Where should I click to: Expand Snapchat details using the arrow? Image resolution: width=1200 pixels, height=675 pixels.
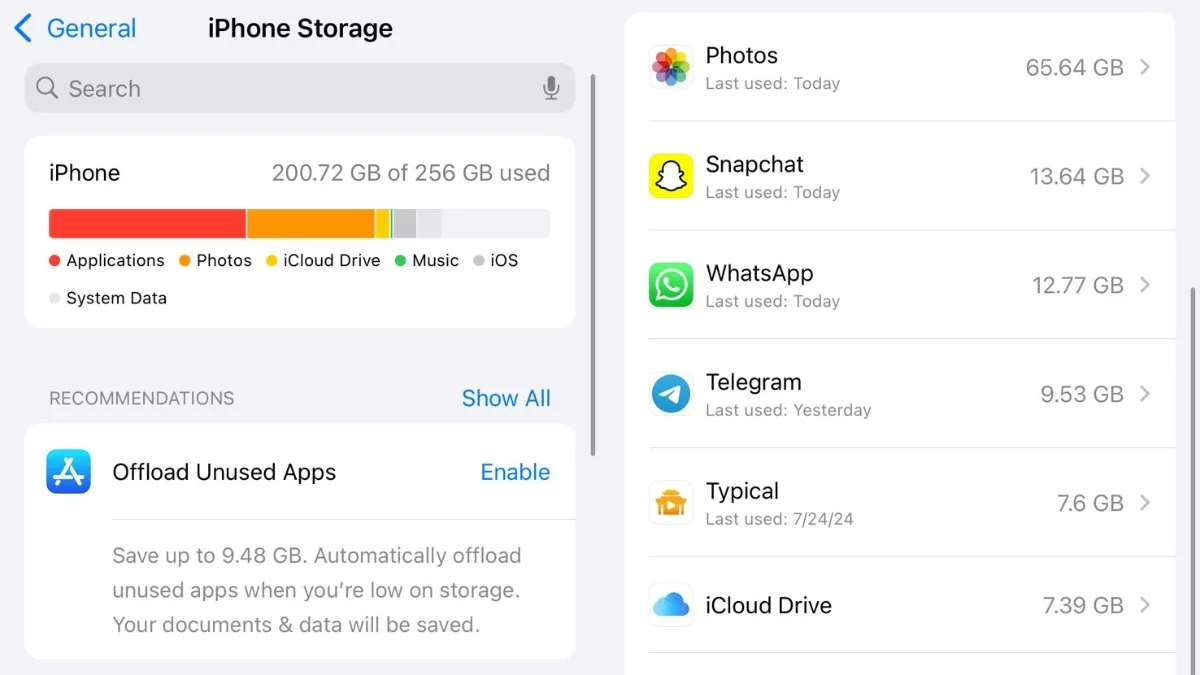(1144, 176)
